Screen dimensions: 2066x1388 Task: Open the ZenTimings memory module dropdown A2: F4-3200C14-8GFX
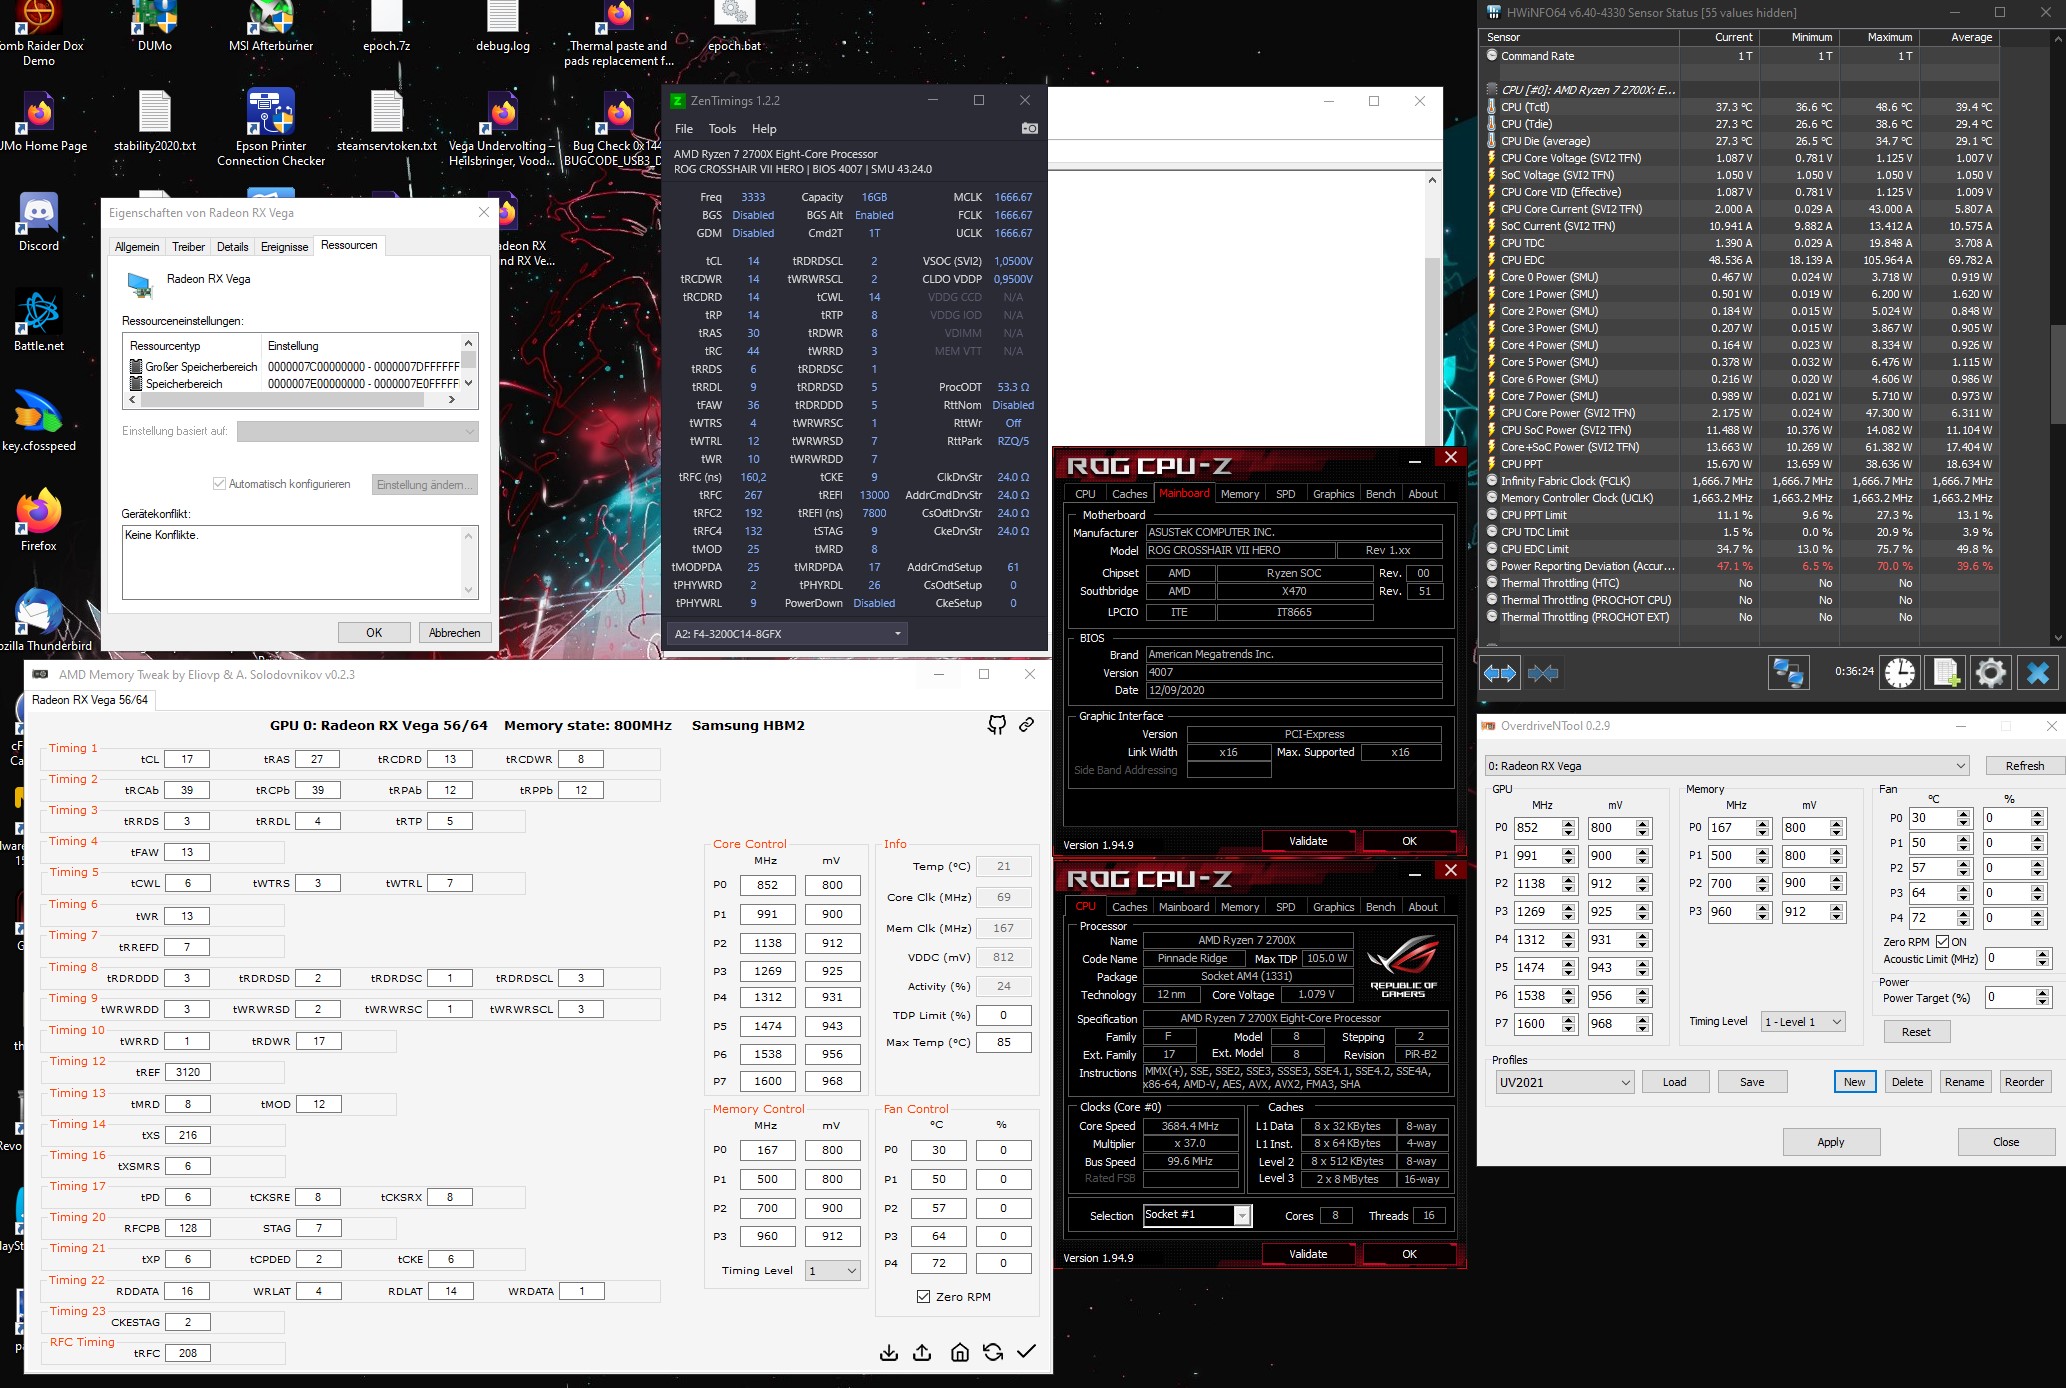[x=787, y=634]
